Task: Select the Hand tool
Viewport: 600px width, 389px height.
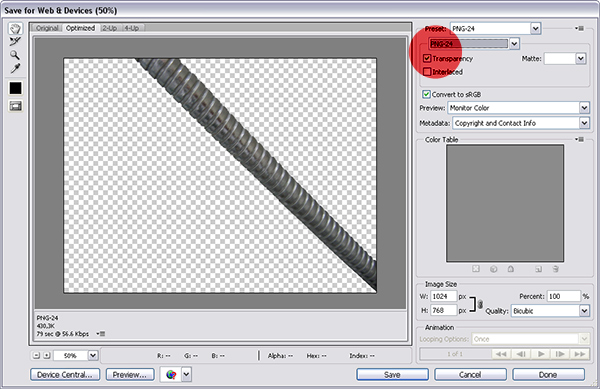Action: click(15, 29)
